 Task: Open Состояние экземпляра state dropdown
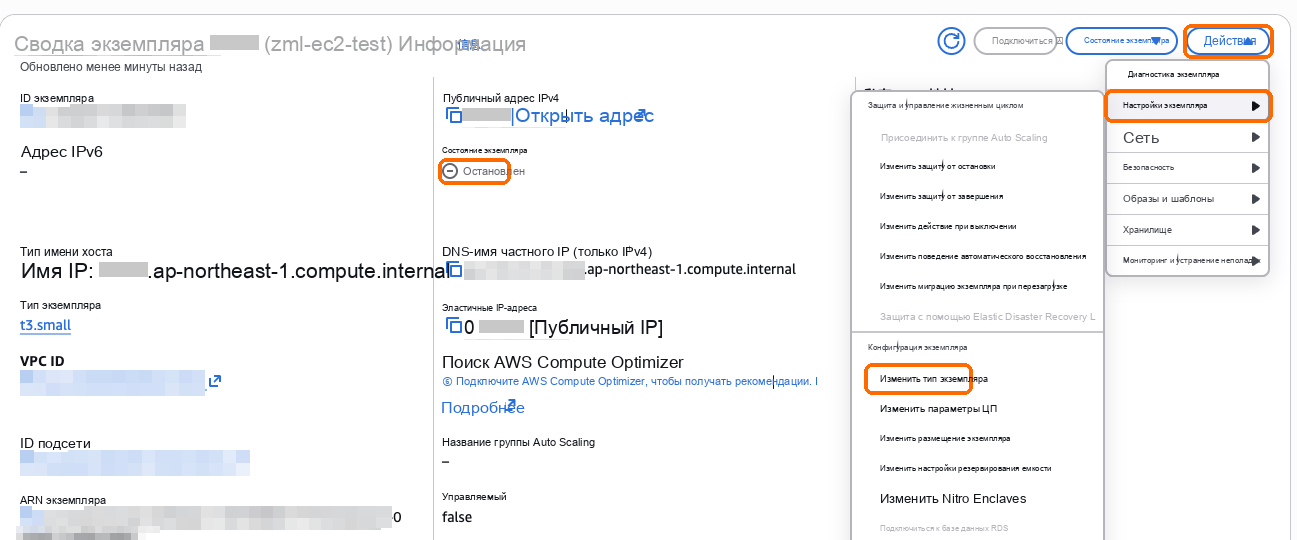[x=1121, y=41]
